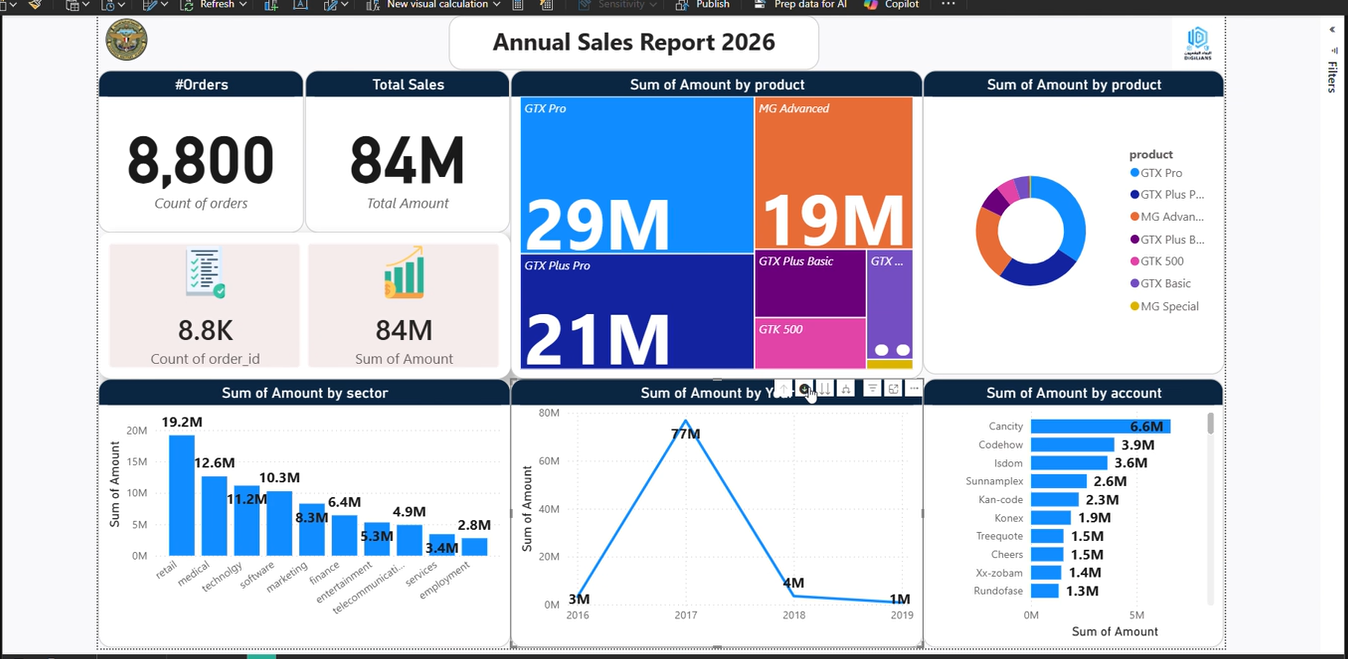
Task: Click the 77M peak point for 2017
Action: [685, 421]
